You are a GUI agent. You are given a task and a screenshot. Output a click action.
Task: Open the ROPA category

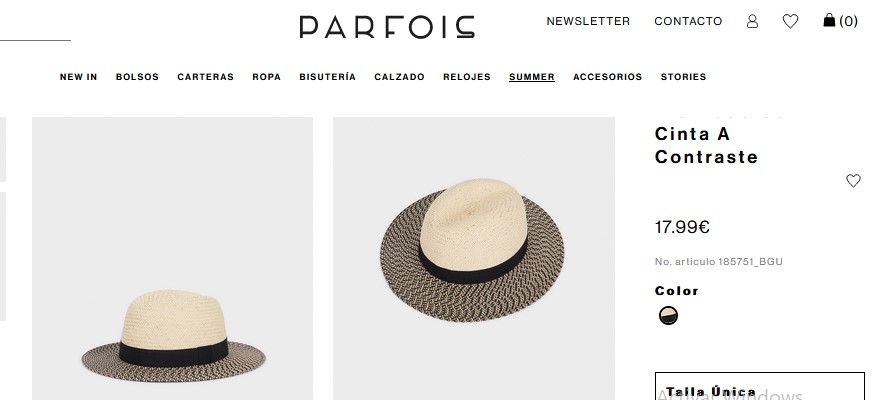(267, 77)
